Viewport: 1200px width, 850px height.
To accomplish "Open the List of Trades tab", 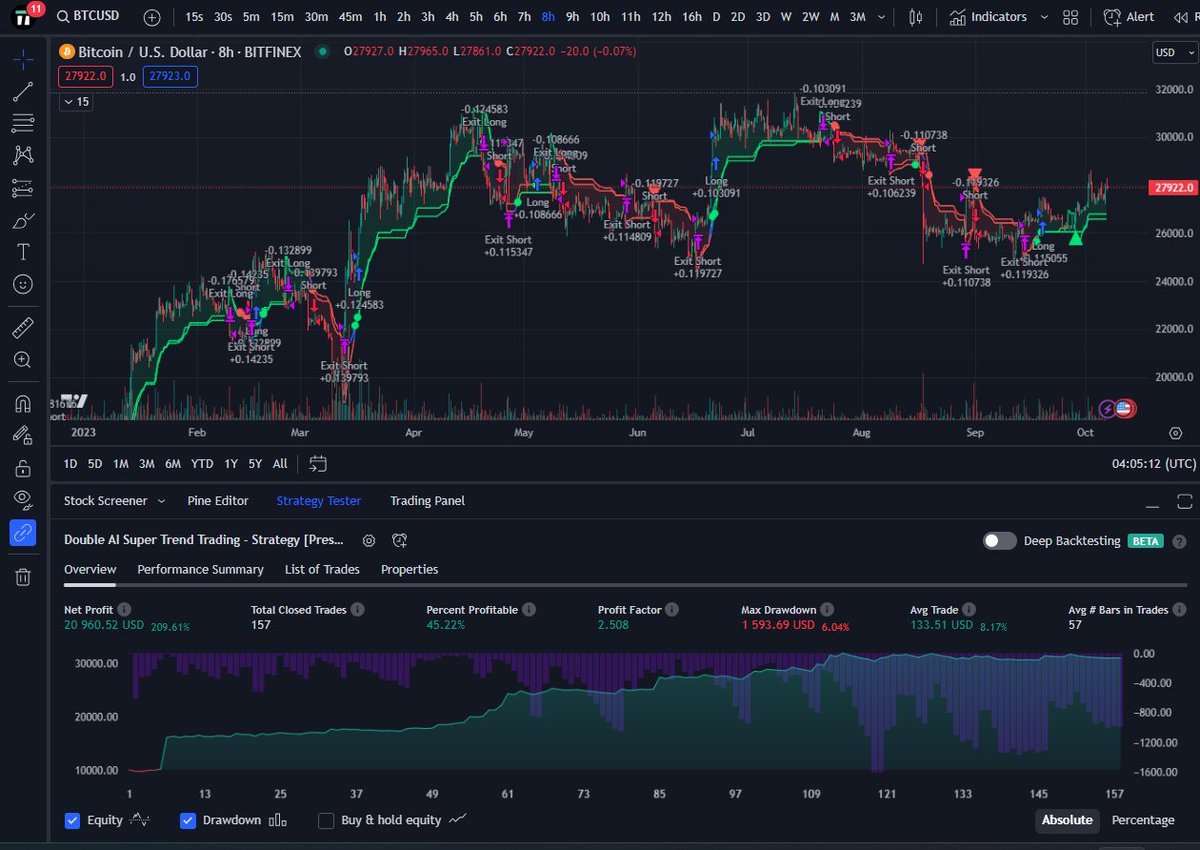I will click(322, 569).
